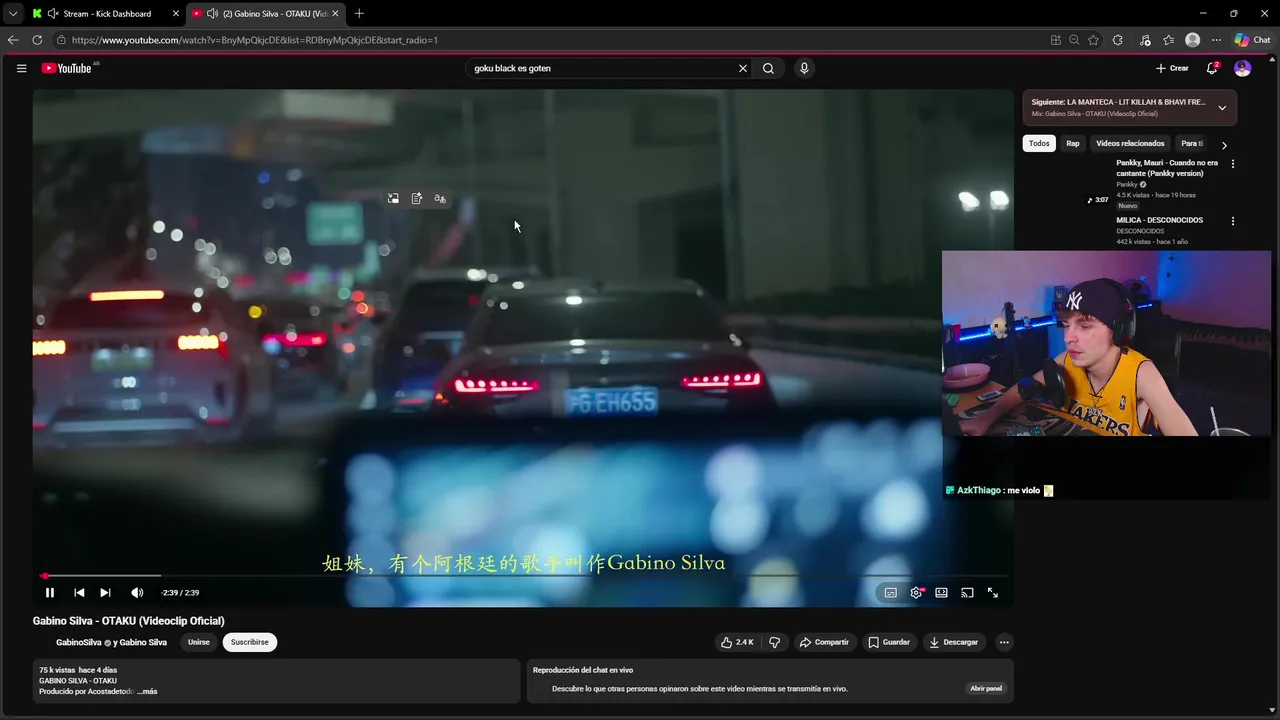Click the translate overlay icon on video
1280x720 pixels.
pos(440,198)
